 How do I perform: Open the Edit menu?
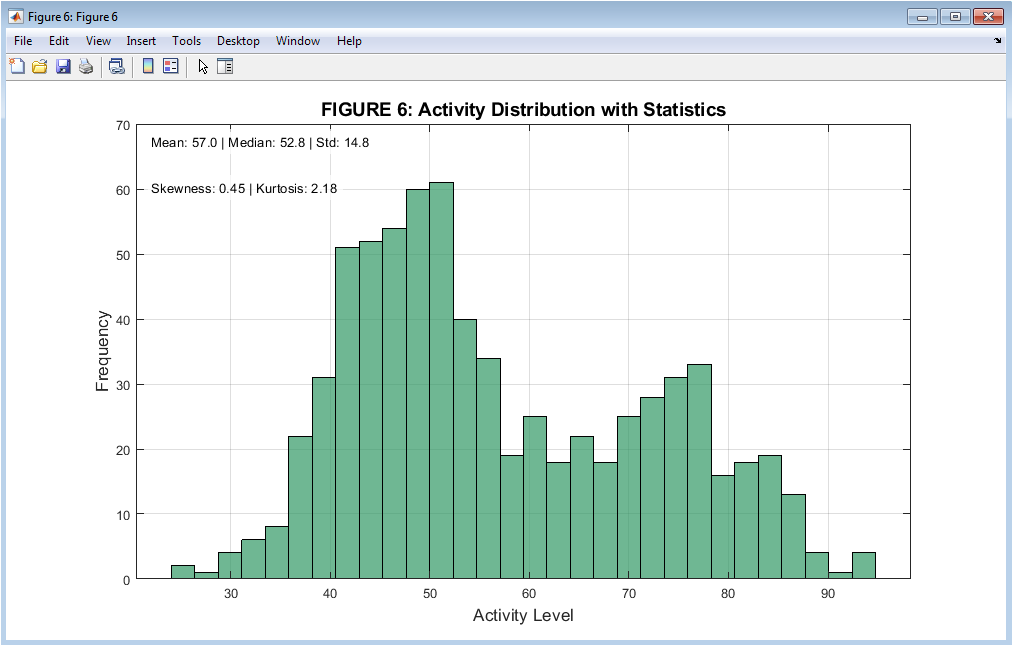(x=59, y=41)
